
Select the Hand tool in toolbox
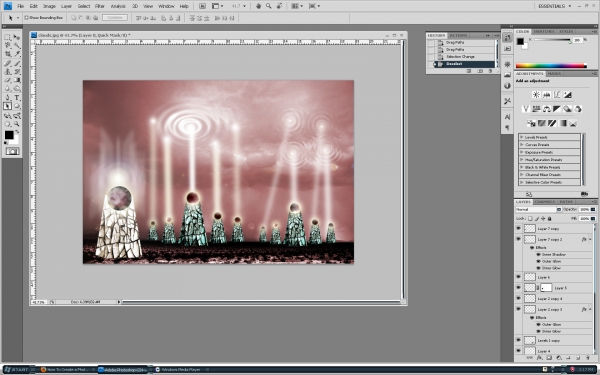point(7,124)
